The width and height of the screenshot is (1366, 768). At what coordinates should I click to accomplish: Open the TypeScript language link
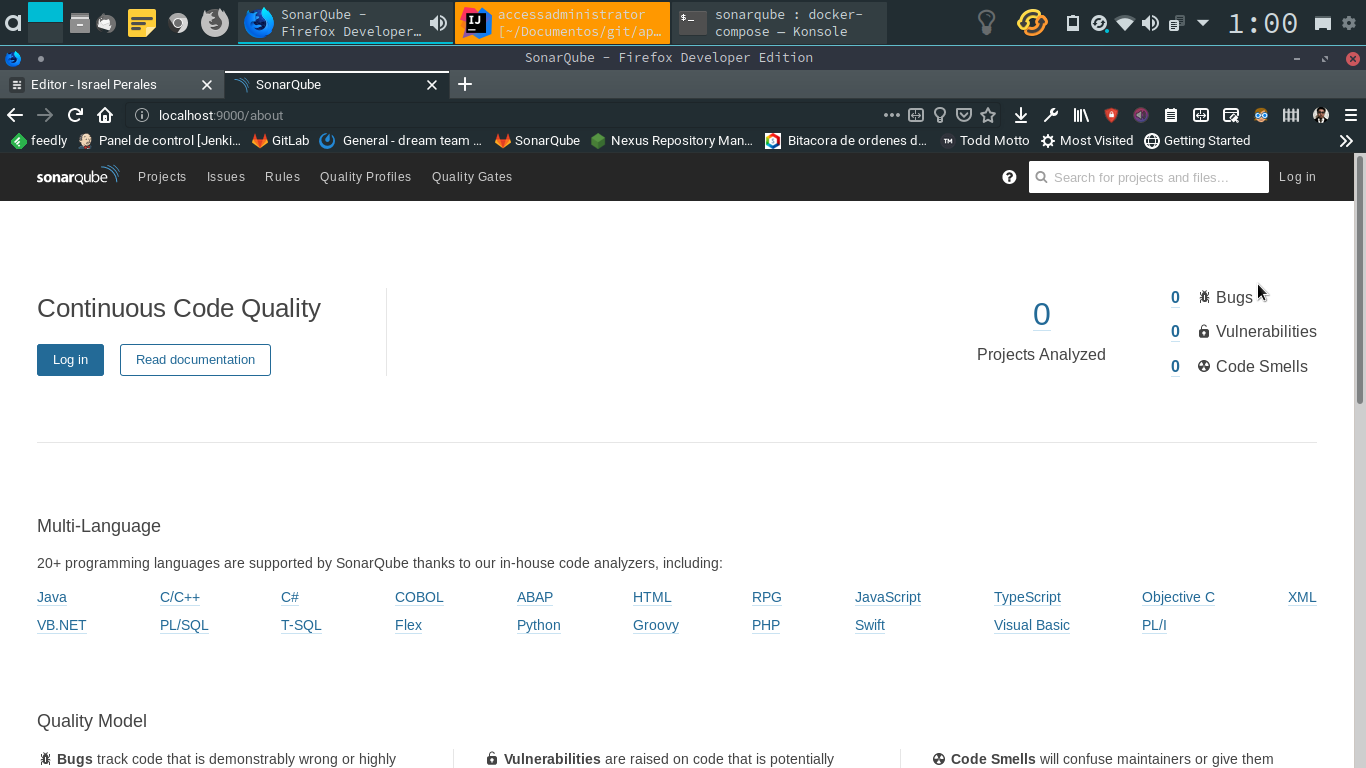[x=1027, y=597]
